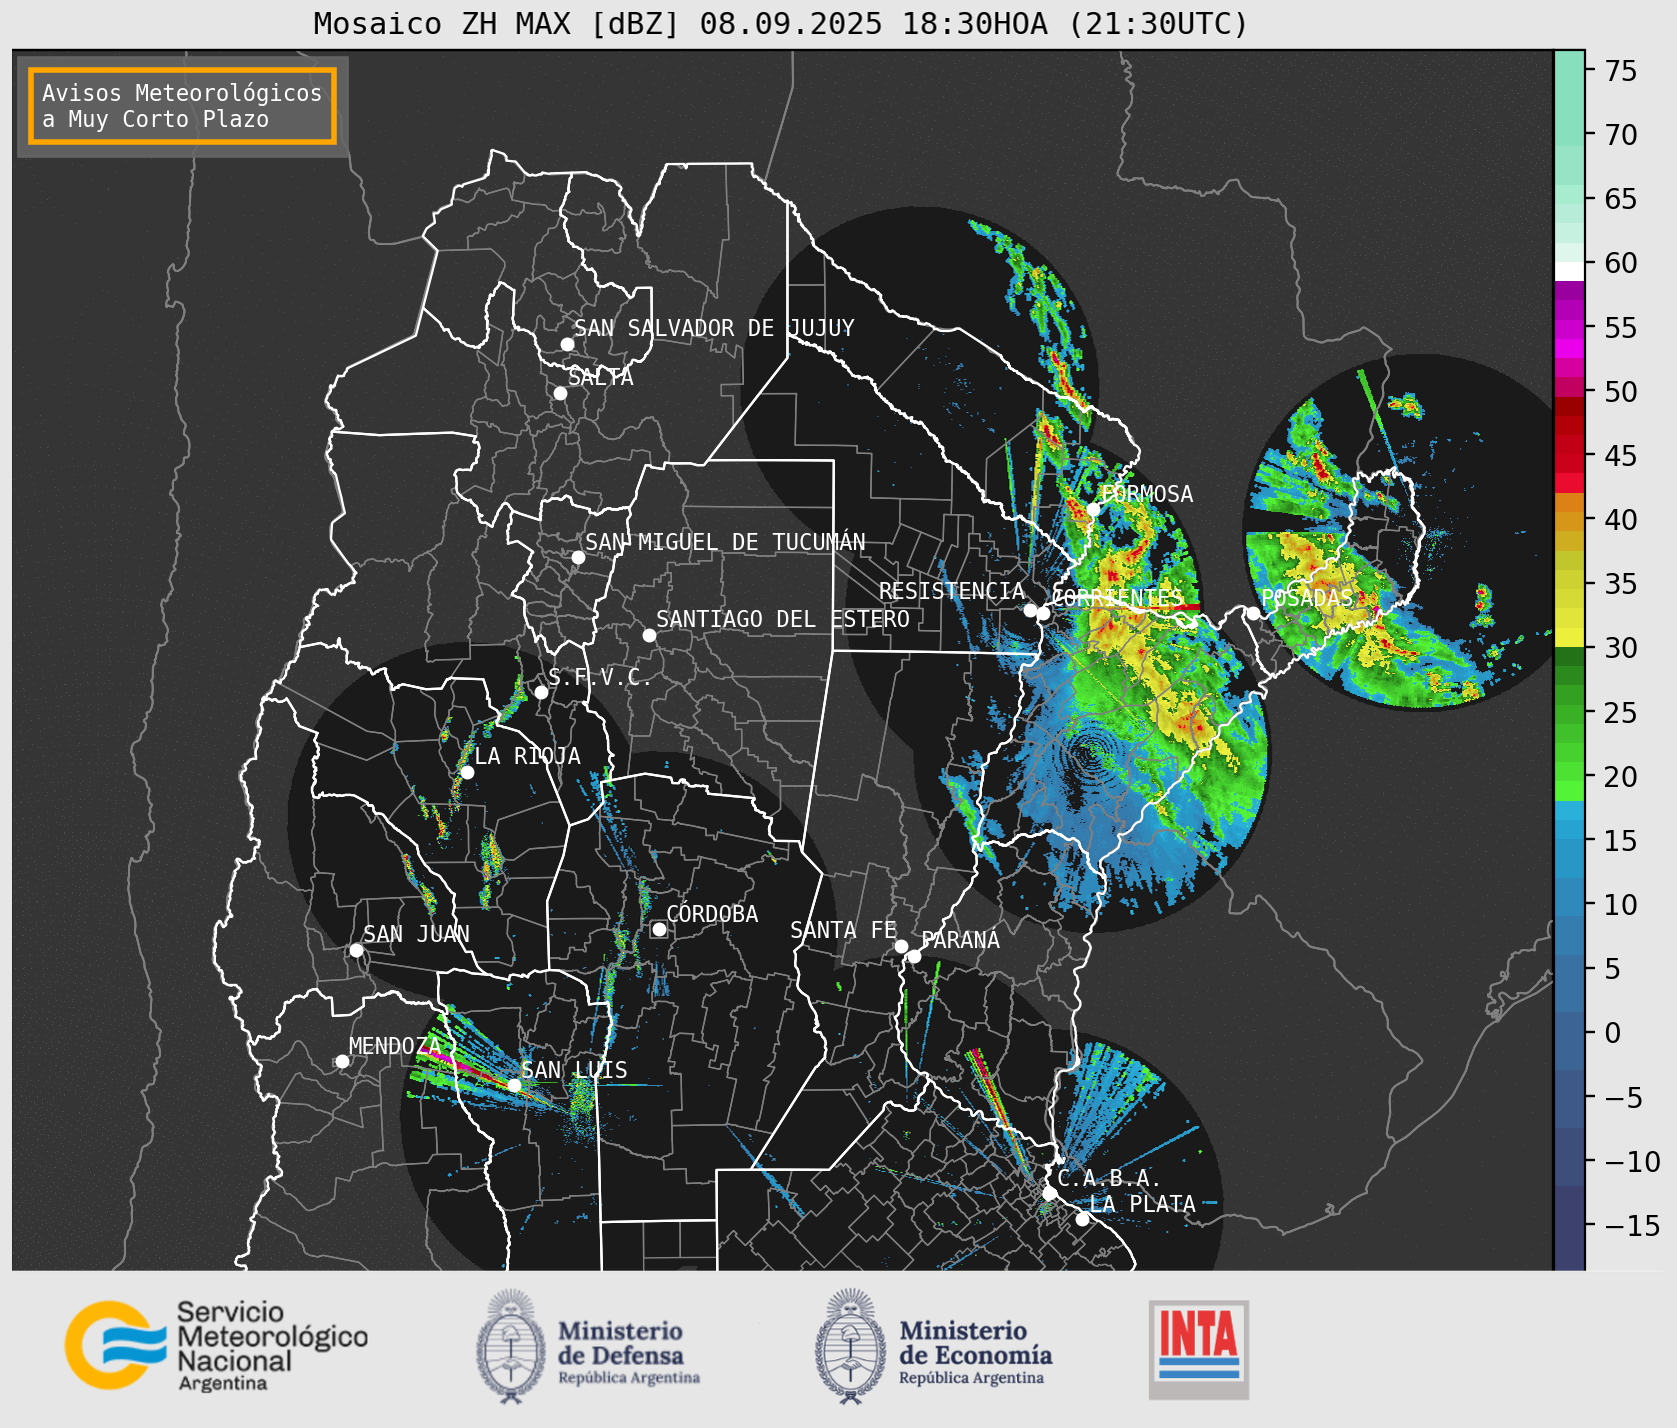
Task: Click the Ministerio de Defensa crest emblem
Action: [513, 1346]
